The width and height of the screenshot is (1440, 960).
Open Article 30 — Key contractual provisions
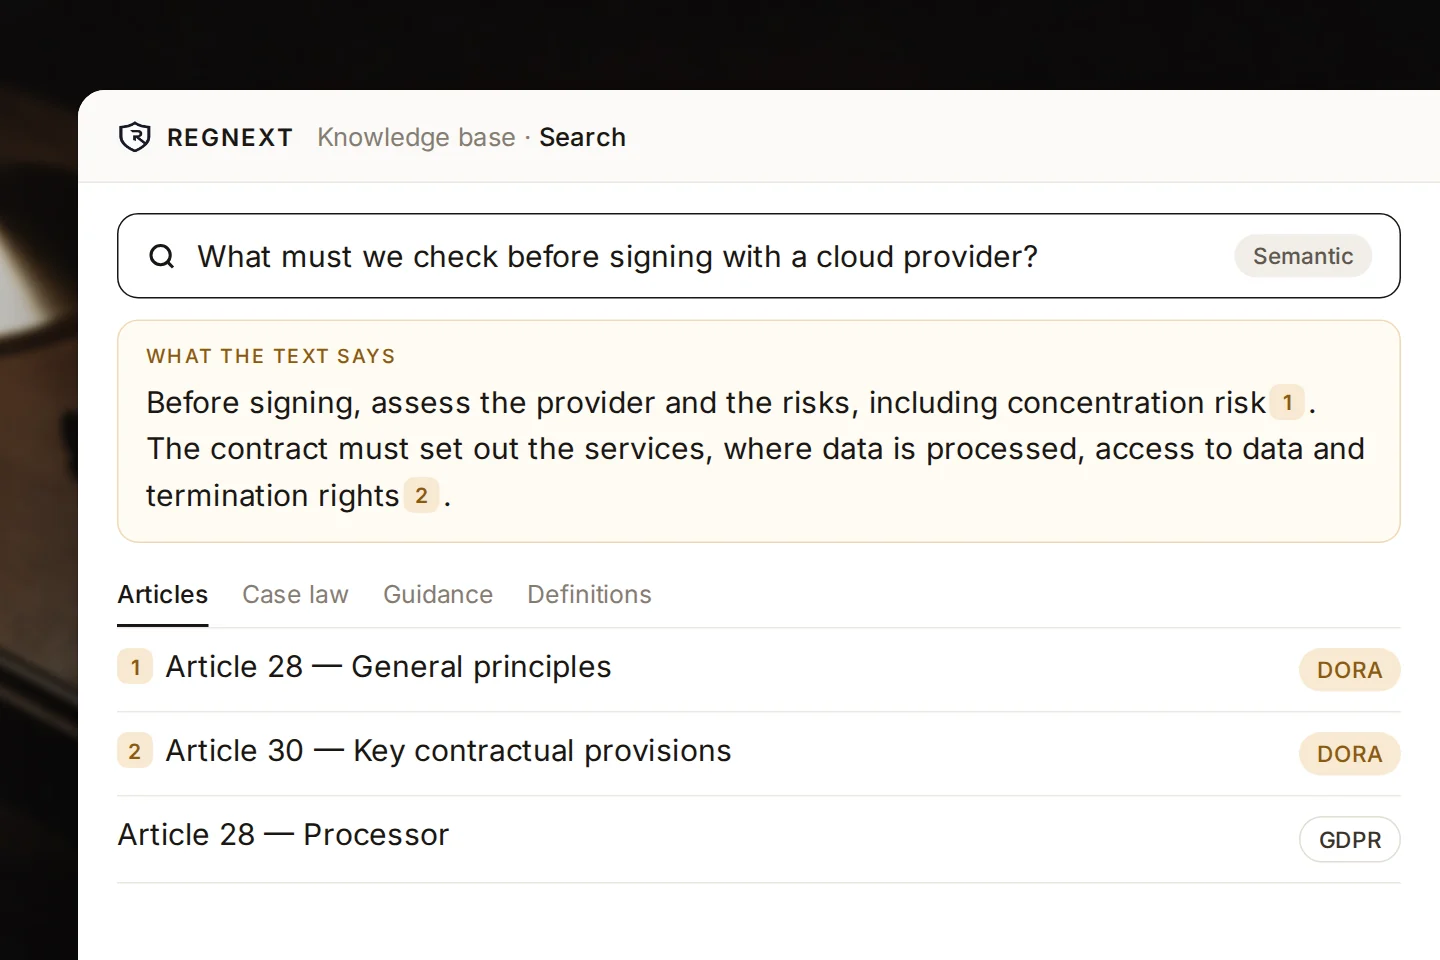click(x=759, y=753)
